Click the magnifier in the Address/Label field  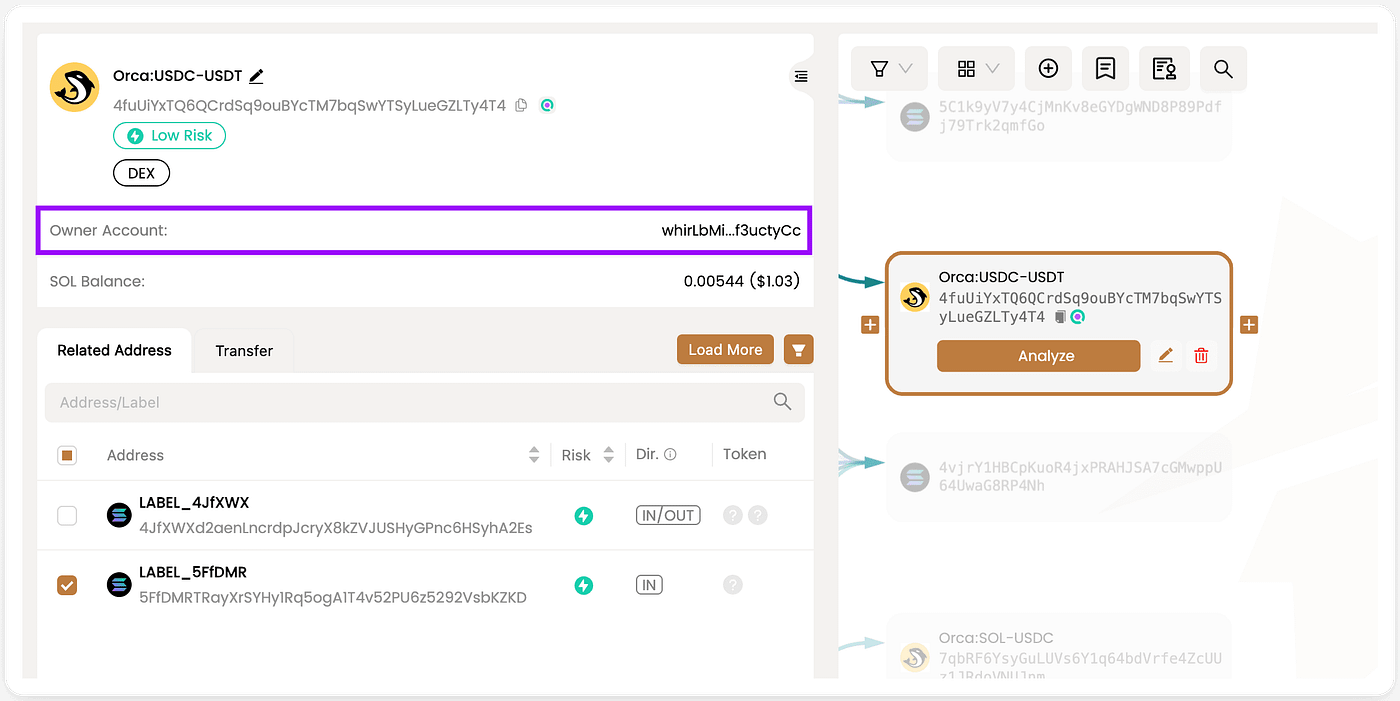pyautogui.click(x=782, y=401)
